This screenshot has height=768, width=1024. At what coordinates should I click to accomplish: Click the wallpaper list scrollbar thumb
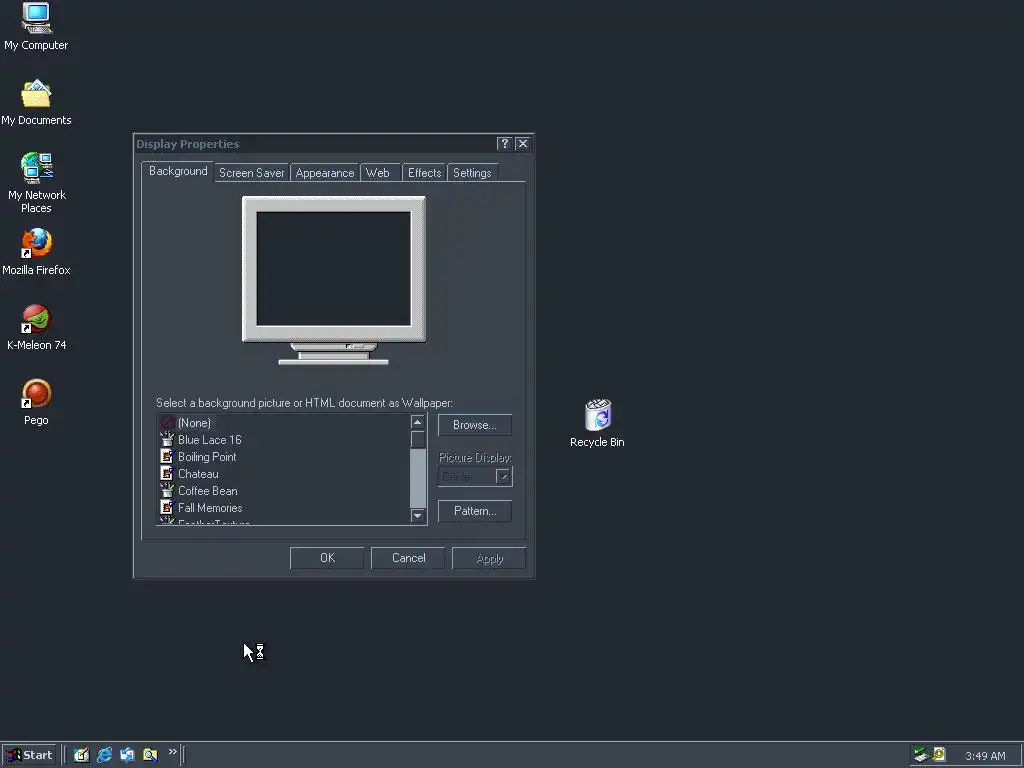(418, 439)
